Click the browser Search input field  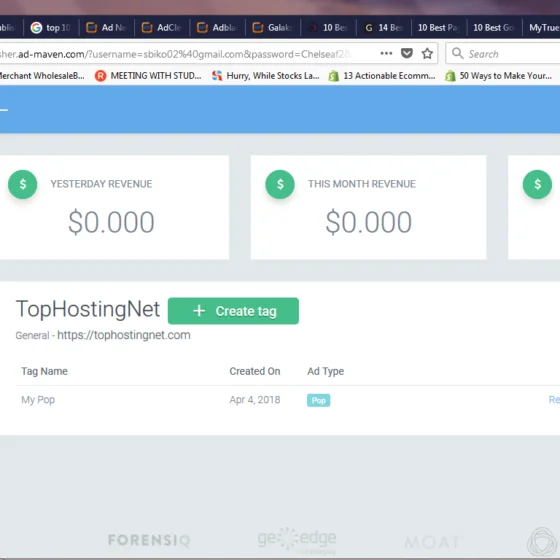click(x=503, y=54)
